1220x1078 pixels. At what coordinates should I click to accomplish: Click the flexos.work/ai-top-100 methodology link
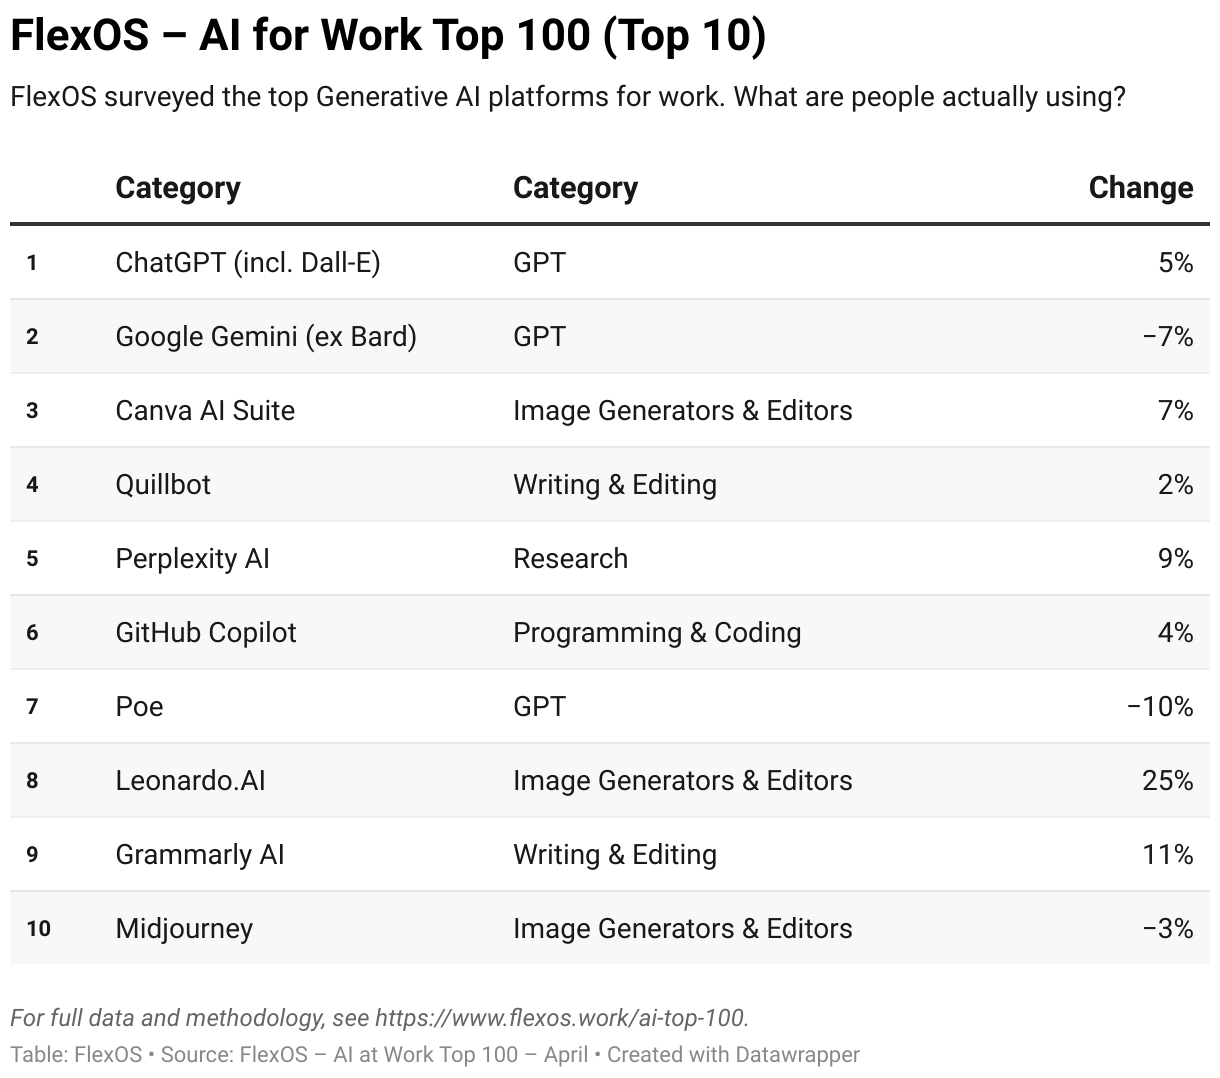(560, 1018)
